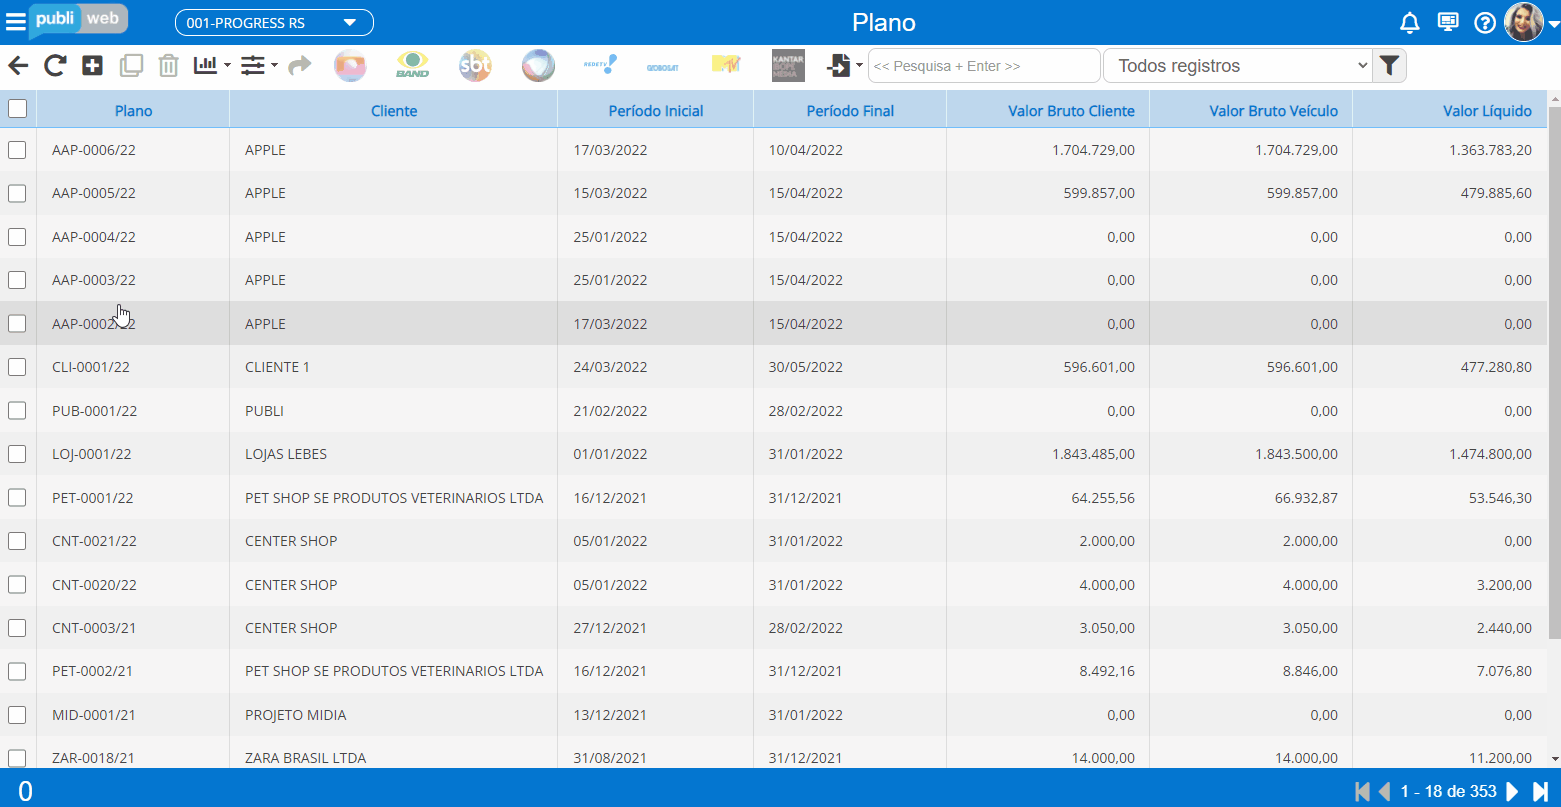The height and width of the screenshot is (807, 1561).
Task: Click the SBT network logo
Action: click(475, 66)
